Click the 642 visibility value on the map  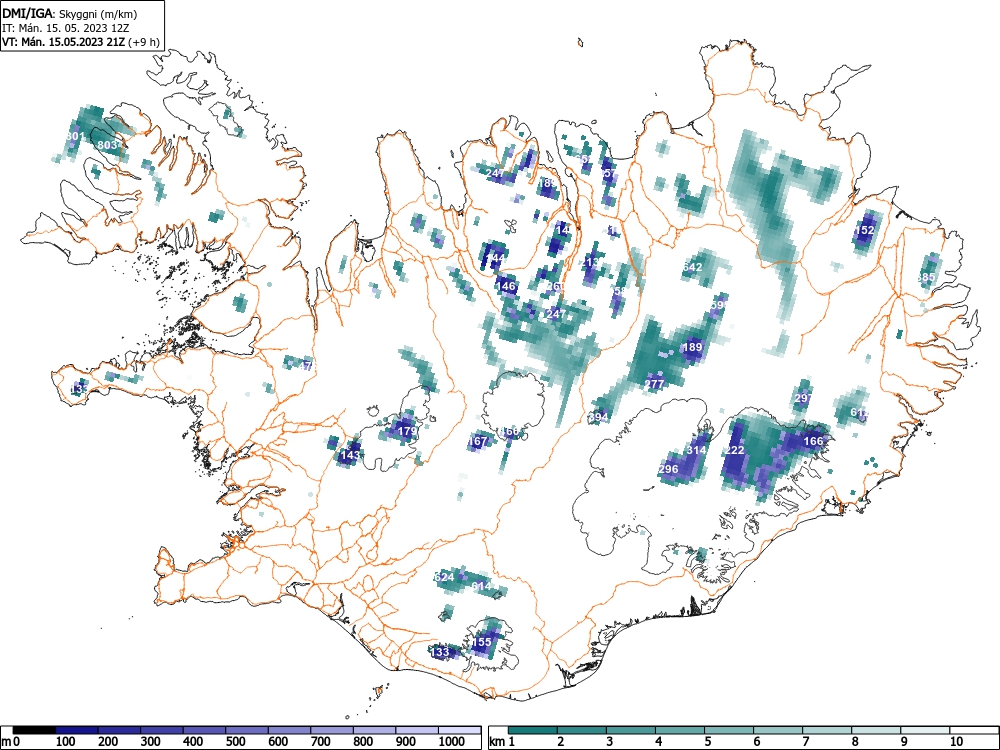pos(692,267)
